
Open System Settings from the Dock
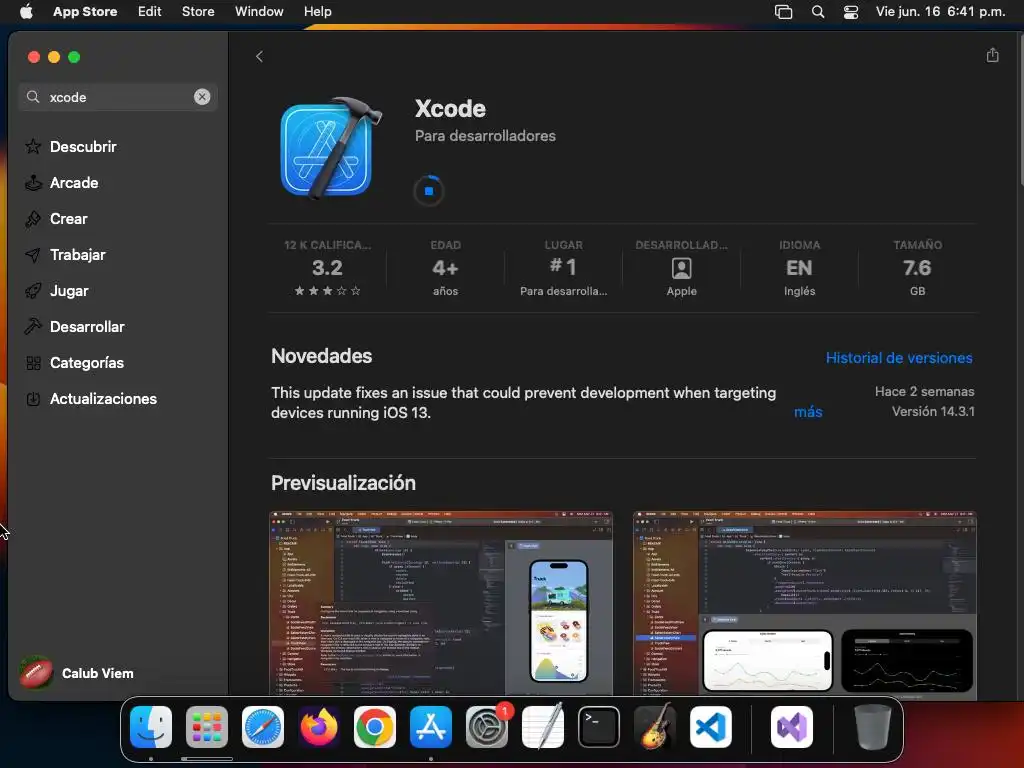487,727
